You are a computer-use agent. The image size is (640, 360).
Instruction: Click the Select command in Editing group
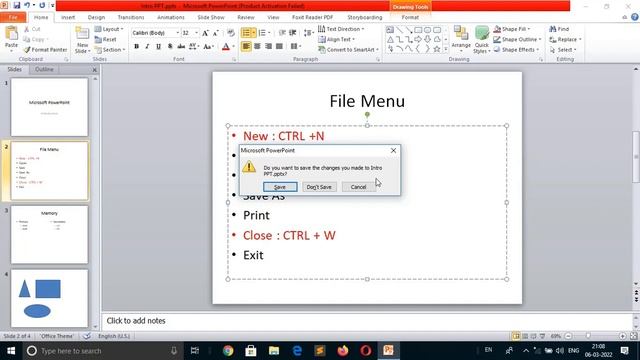[563, 49]
